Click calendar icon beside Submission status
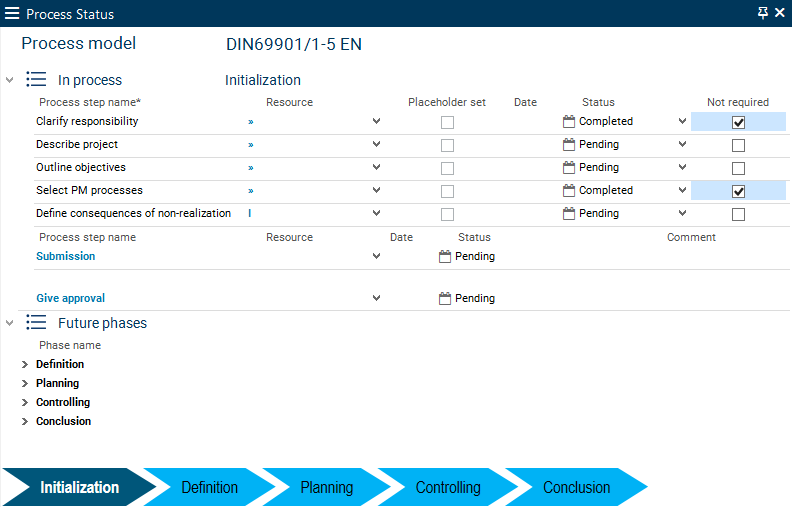The image size is (792, 507). pos(445,256)
